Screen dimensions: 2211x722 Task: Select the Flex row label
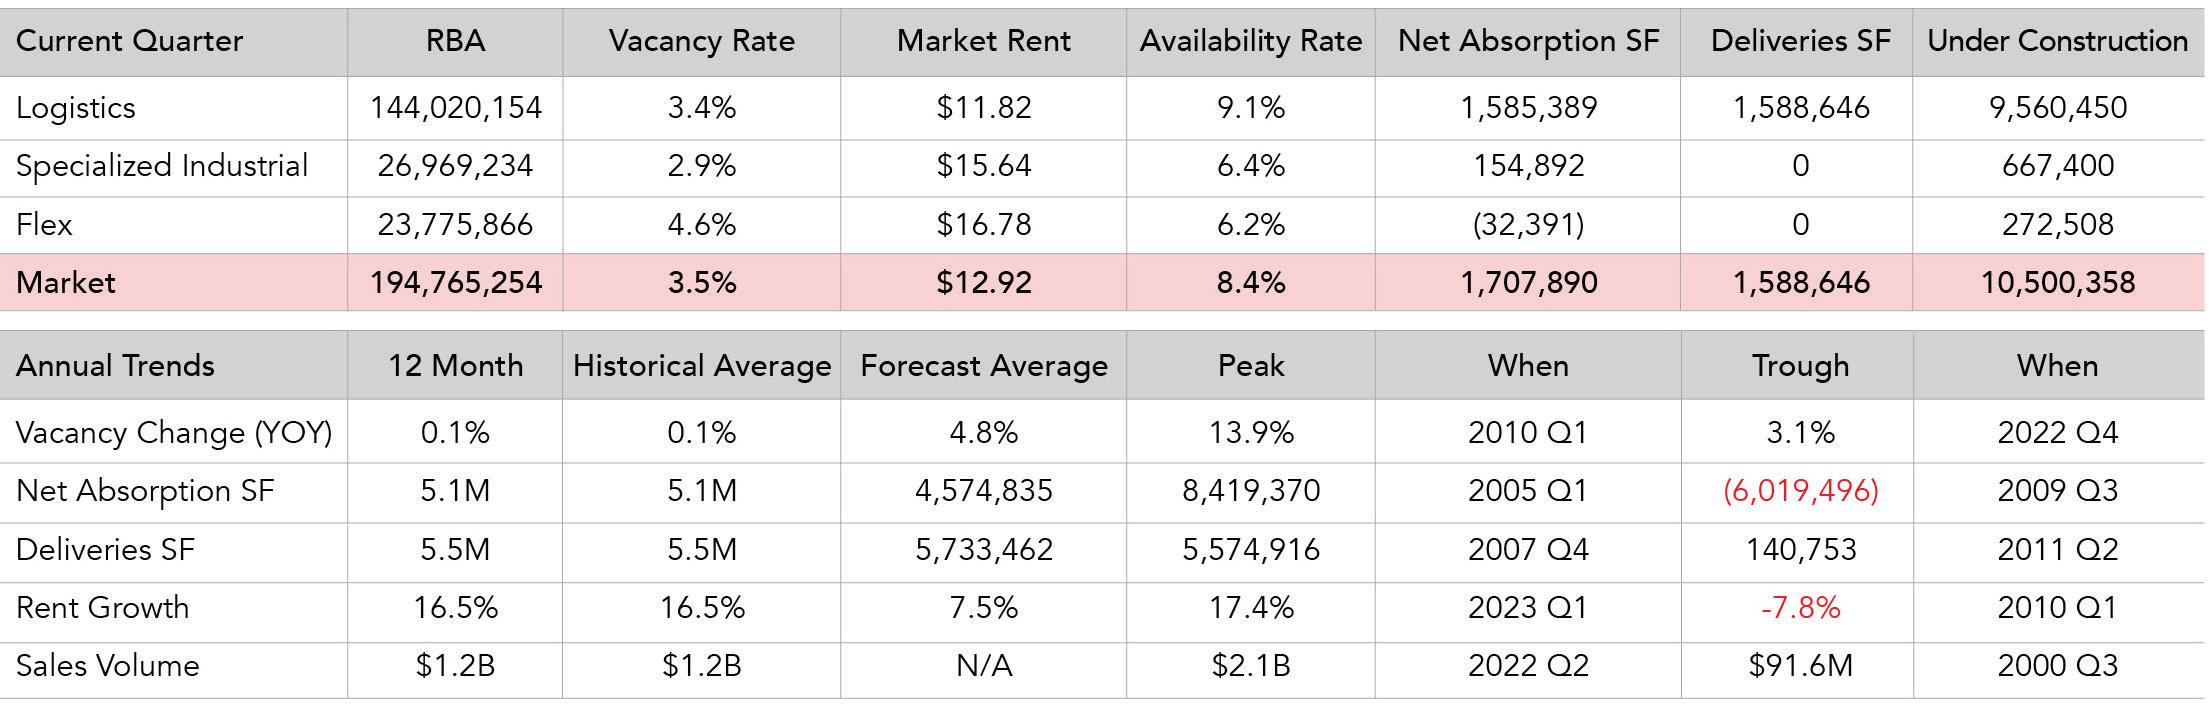pos(44,224)
